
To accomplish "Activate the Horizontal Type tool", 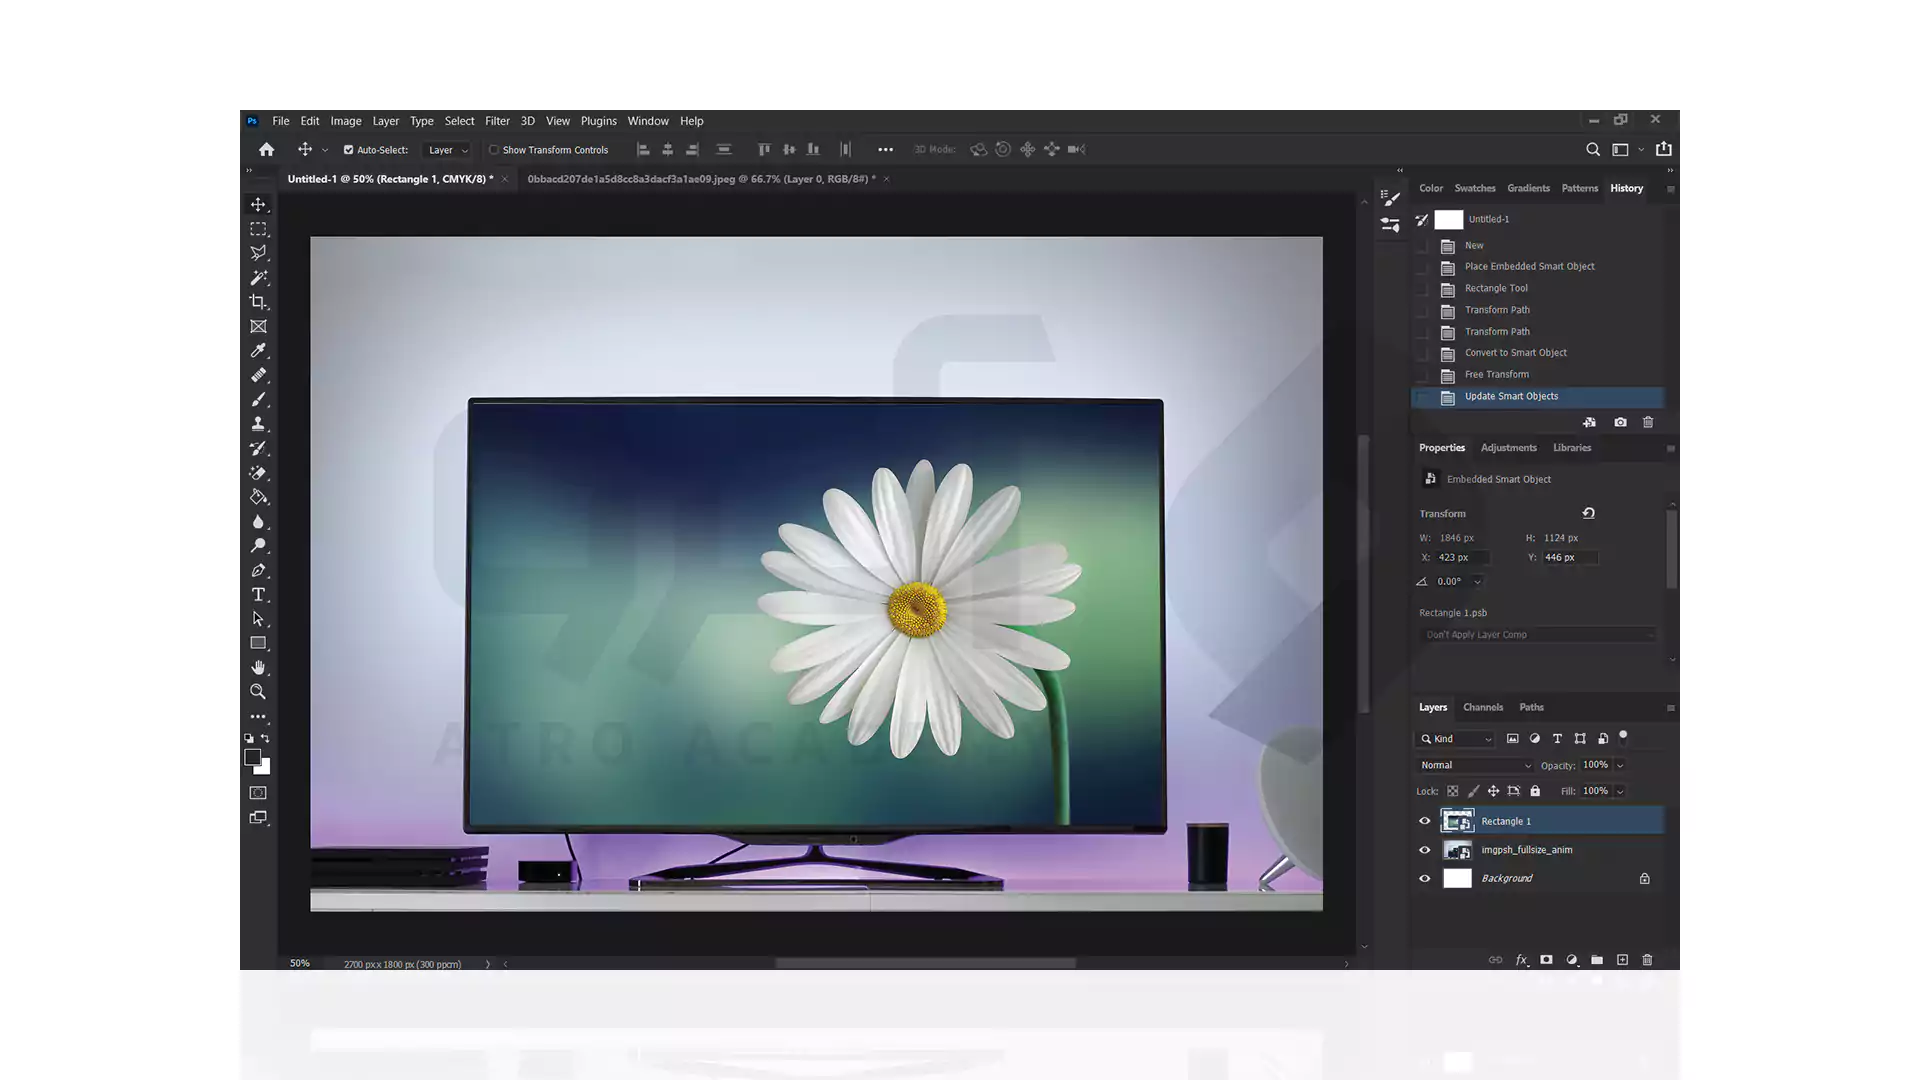I will [258, 595].
